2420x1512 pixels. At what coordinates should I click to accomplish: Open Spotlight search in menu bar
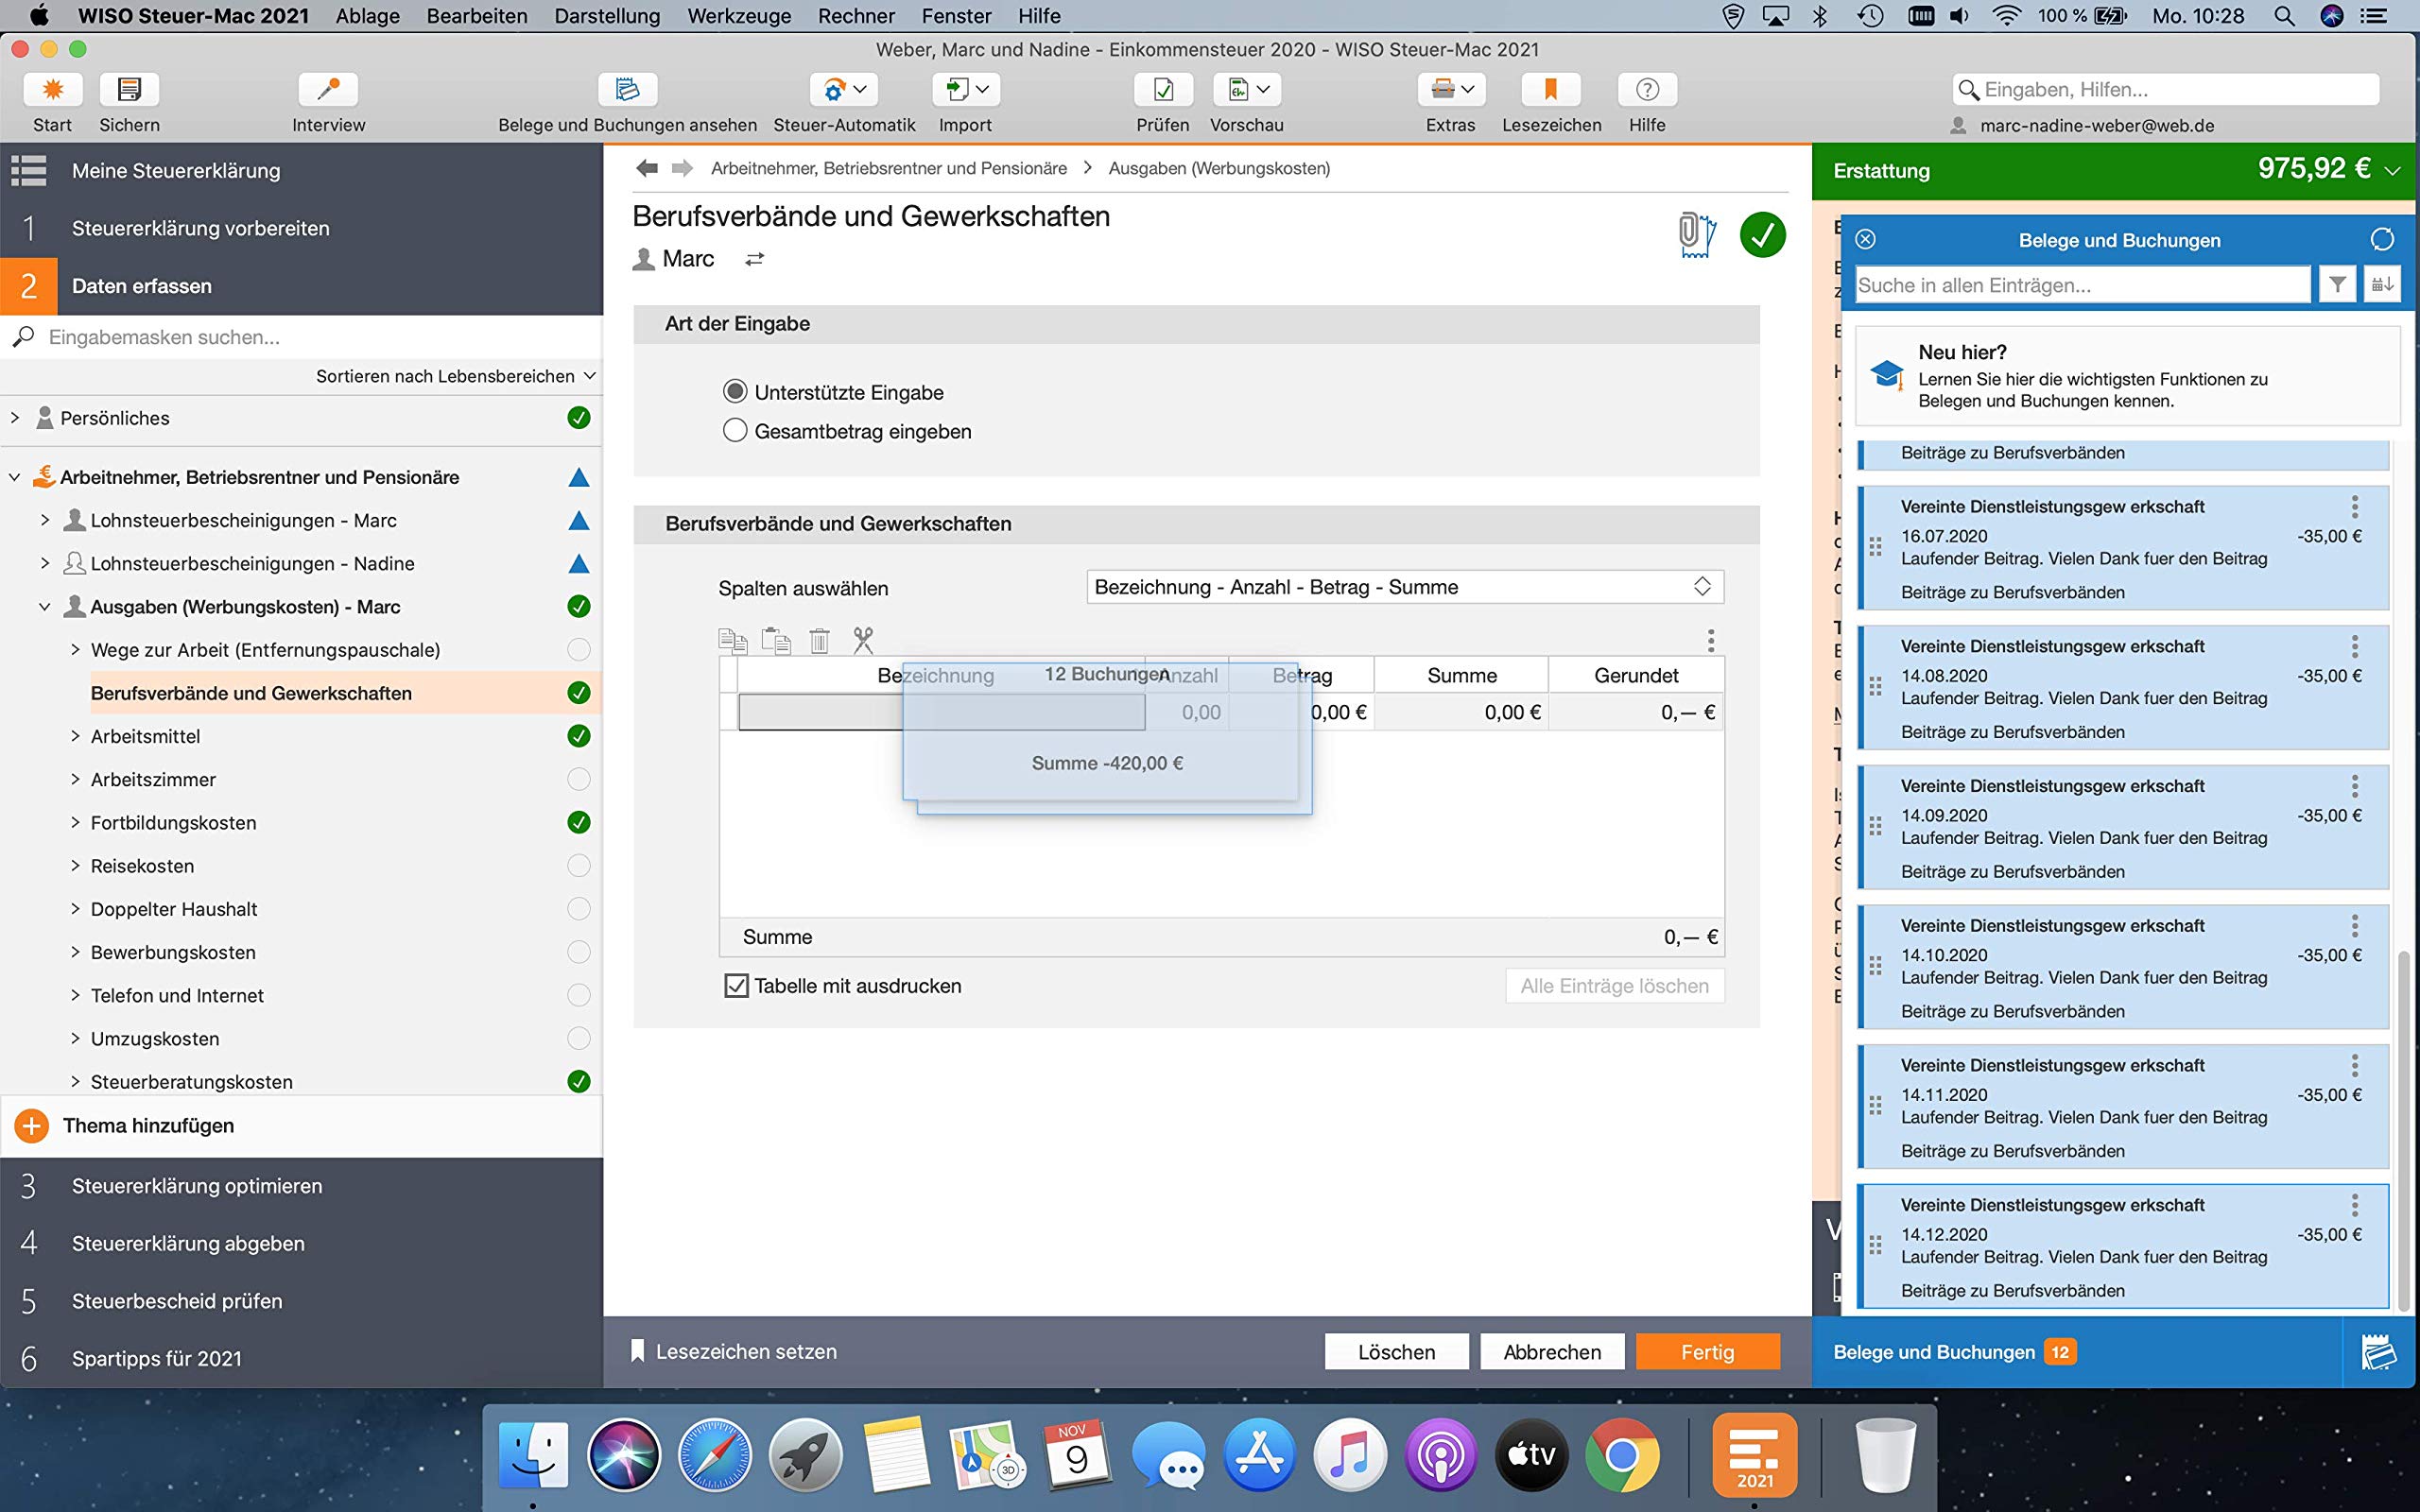pyautogui.click(x=2284, y=16)
